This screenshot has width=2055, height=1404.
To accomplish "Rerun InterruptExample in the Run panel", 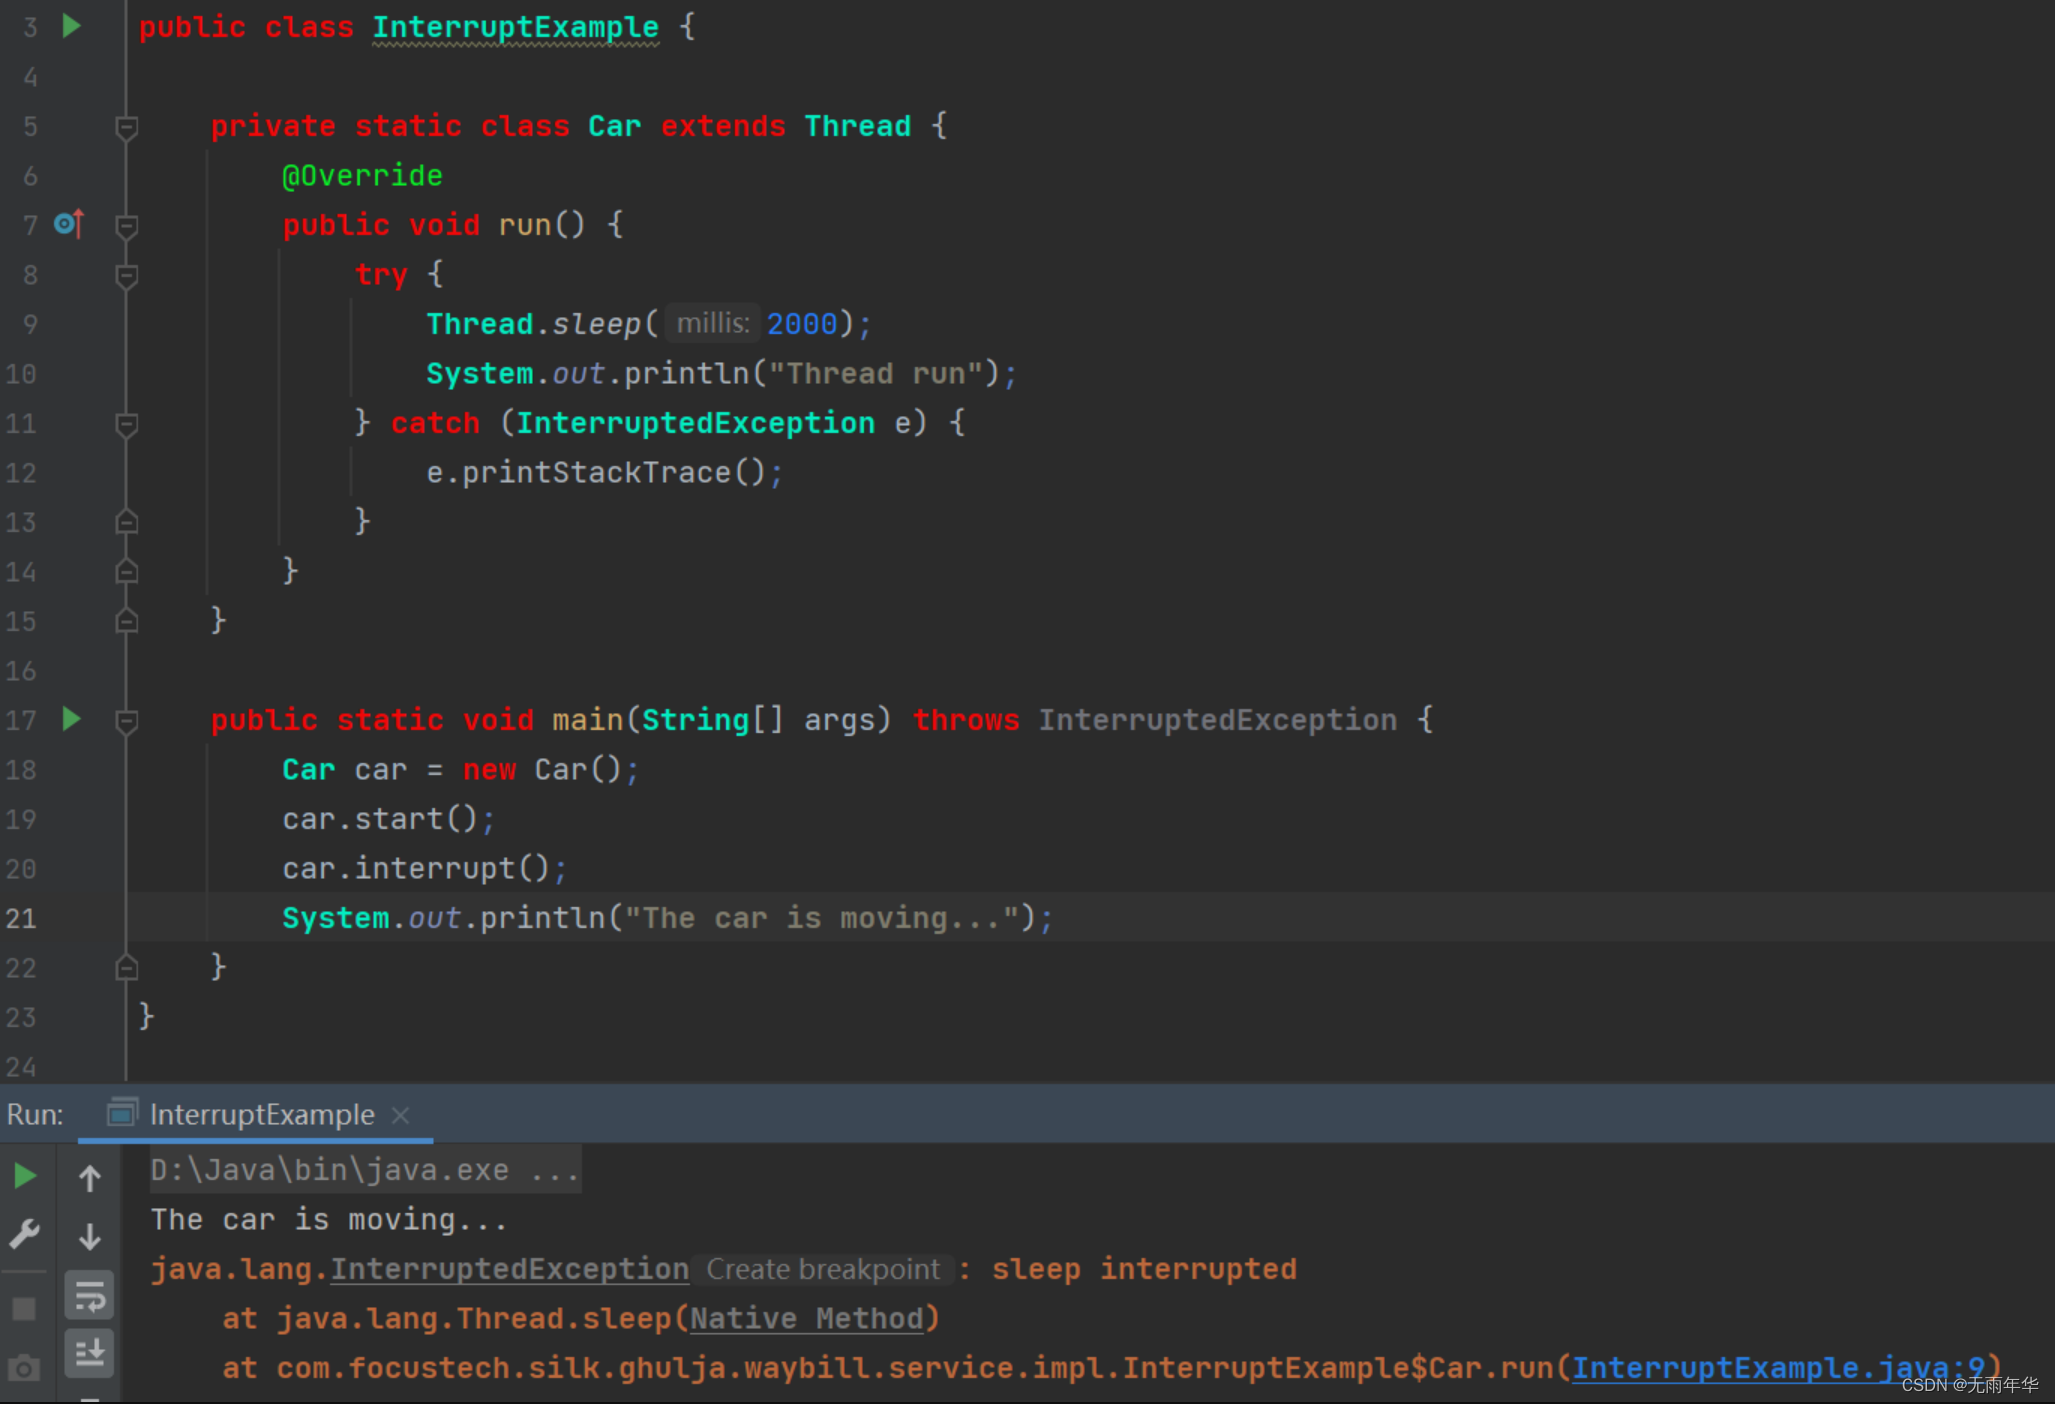I will (25, 1177).
